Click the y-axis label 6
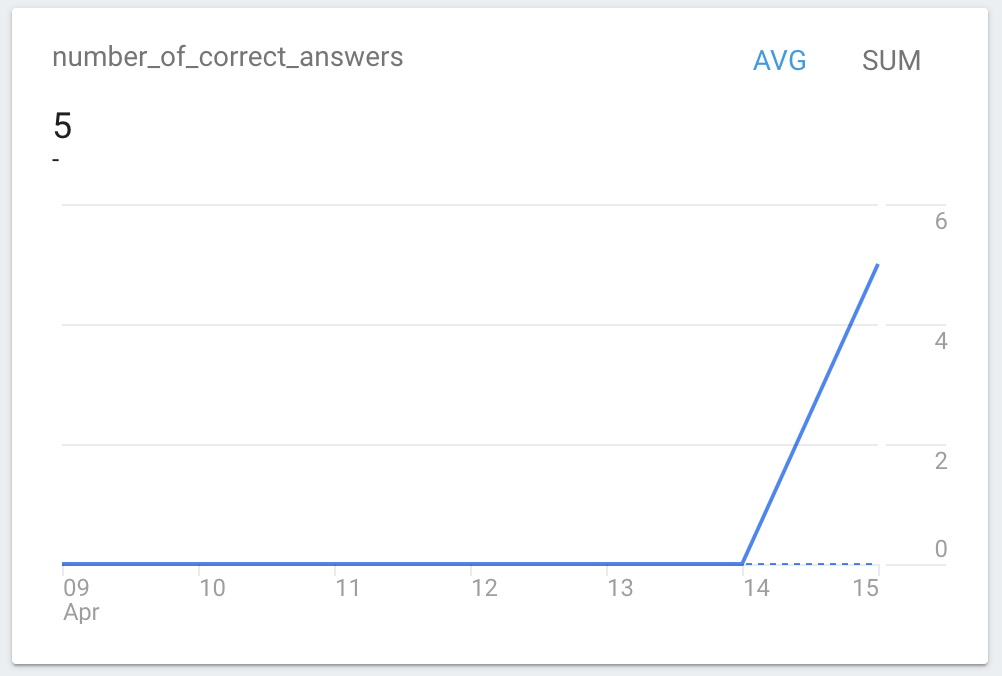This screenshot has height=676, width=1002. click(940, 222)
